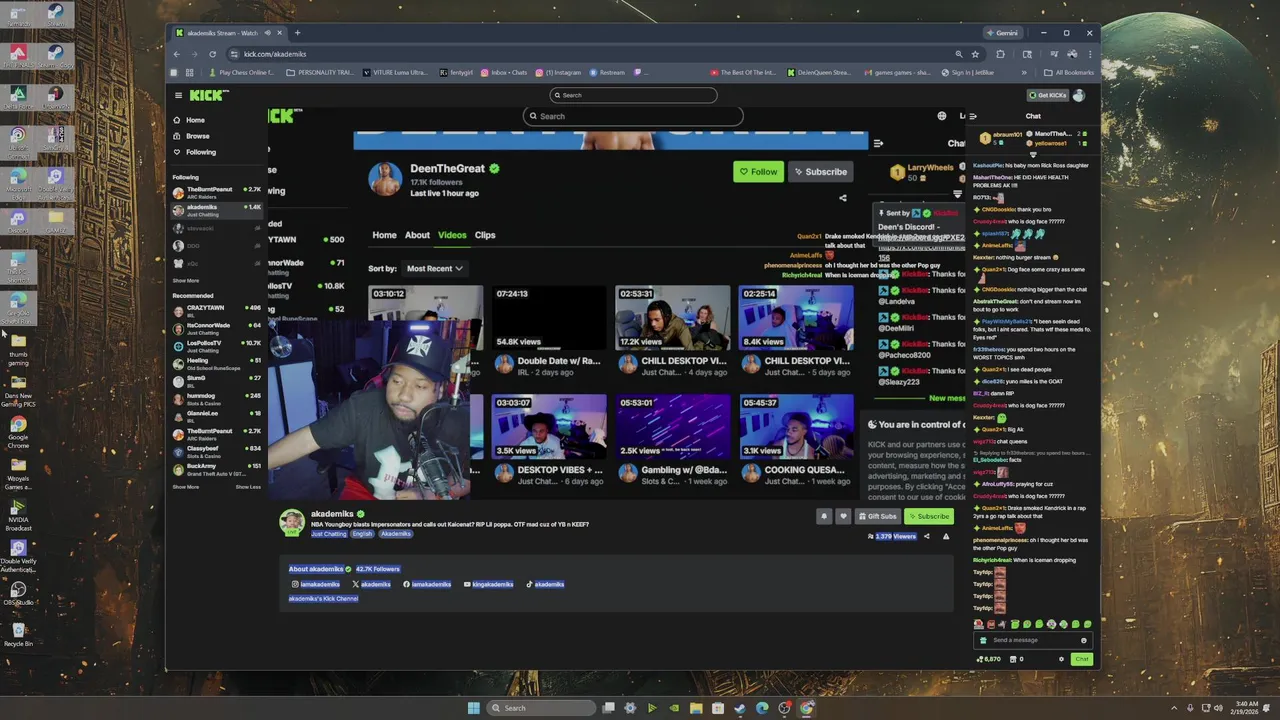Open the Sort by Most Recent dropdown
Image resolution: width=1280 pixels, height=720 pixels.
434,268
